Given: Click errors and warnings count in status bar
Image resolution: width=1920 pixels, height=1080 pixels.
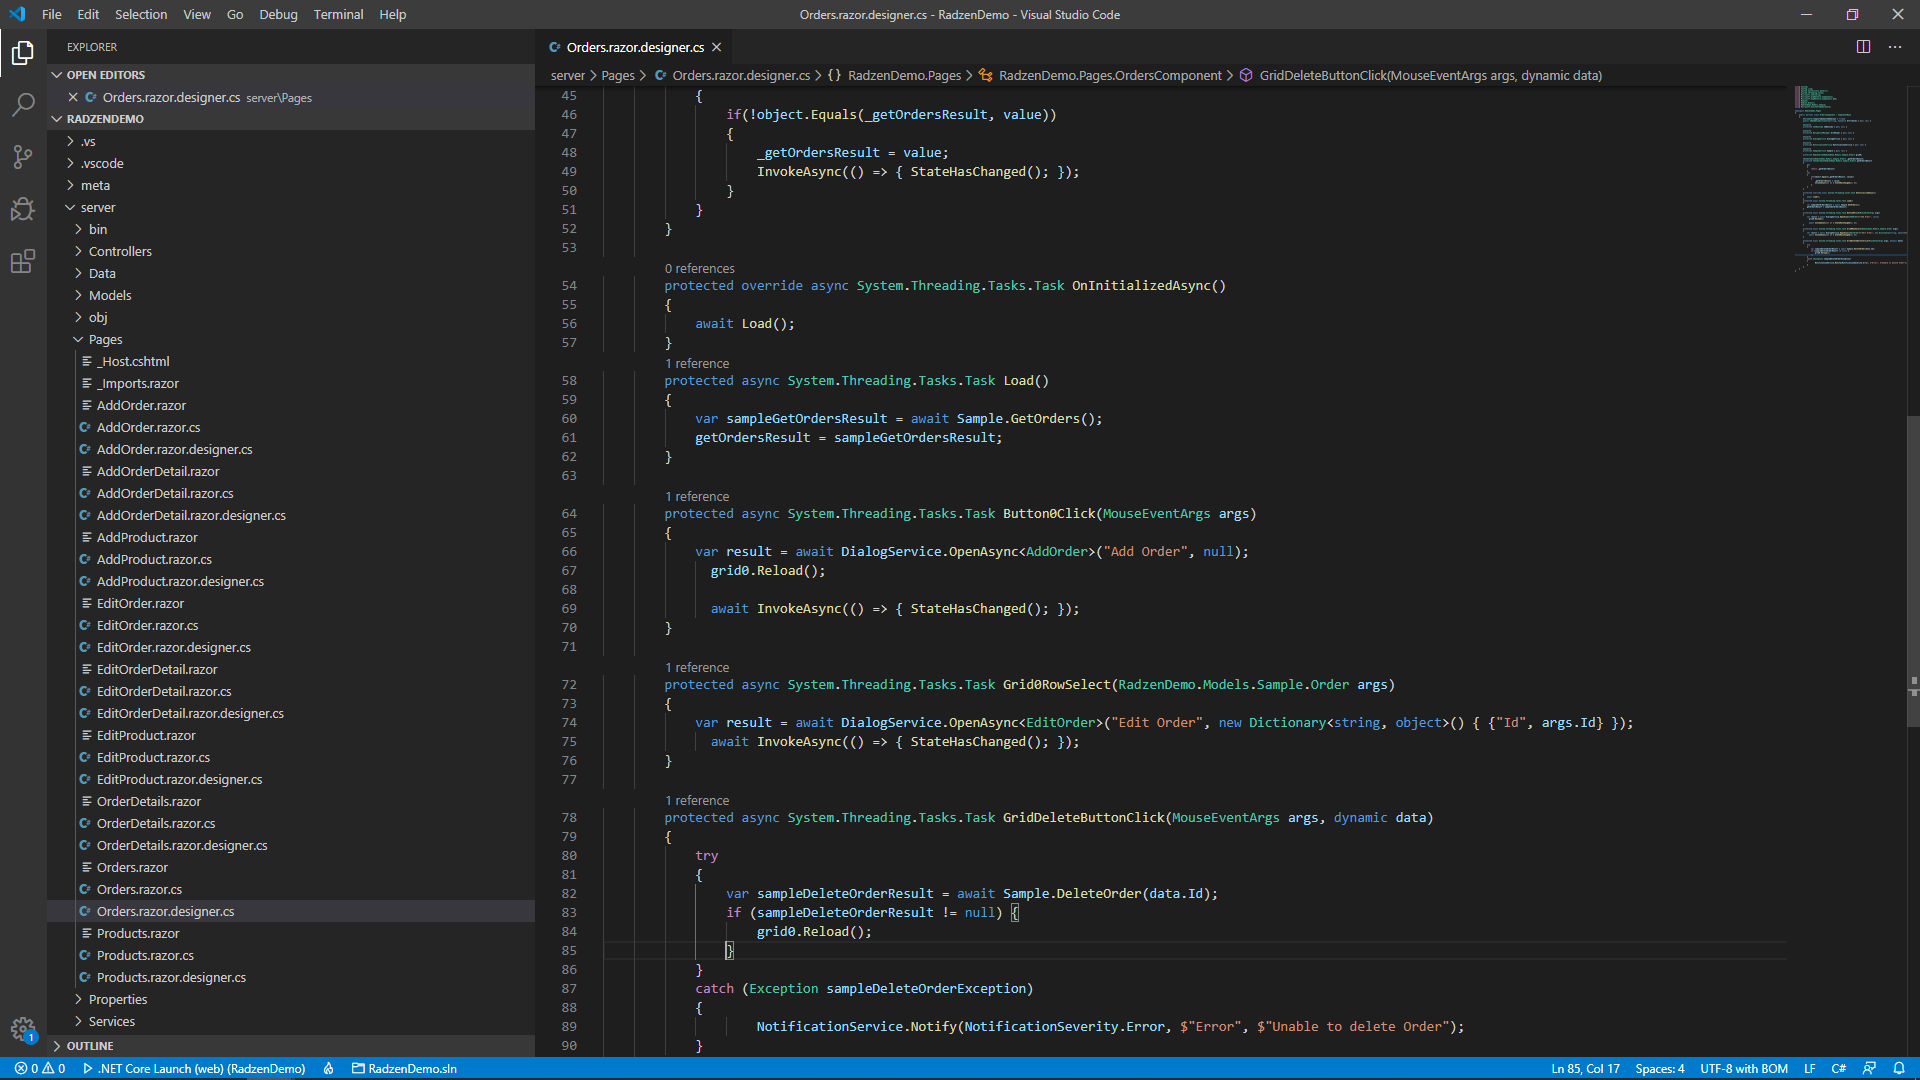Looking at the screenshot, I should [x=40, y=1068].
